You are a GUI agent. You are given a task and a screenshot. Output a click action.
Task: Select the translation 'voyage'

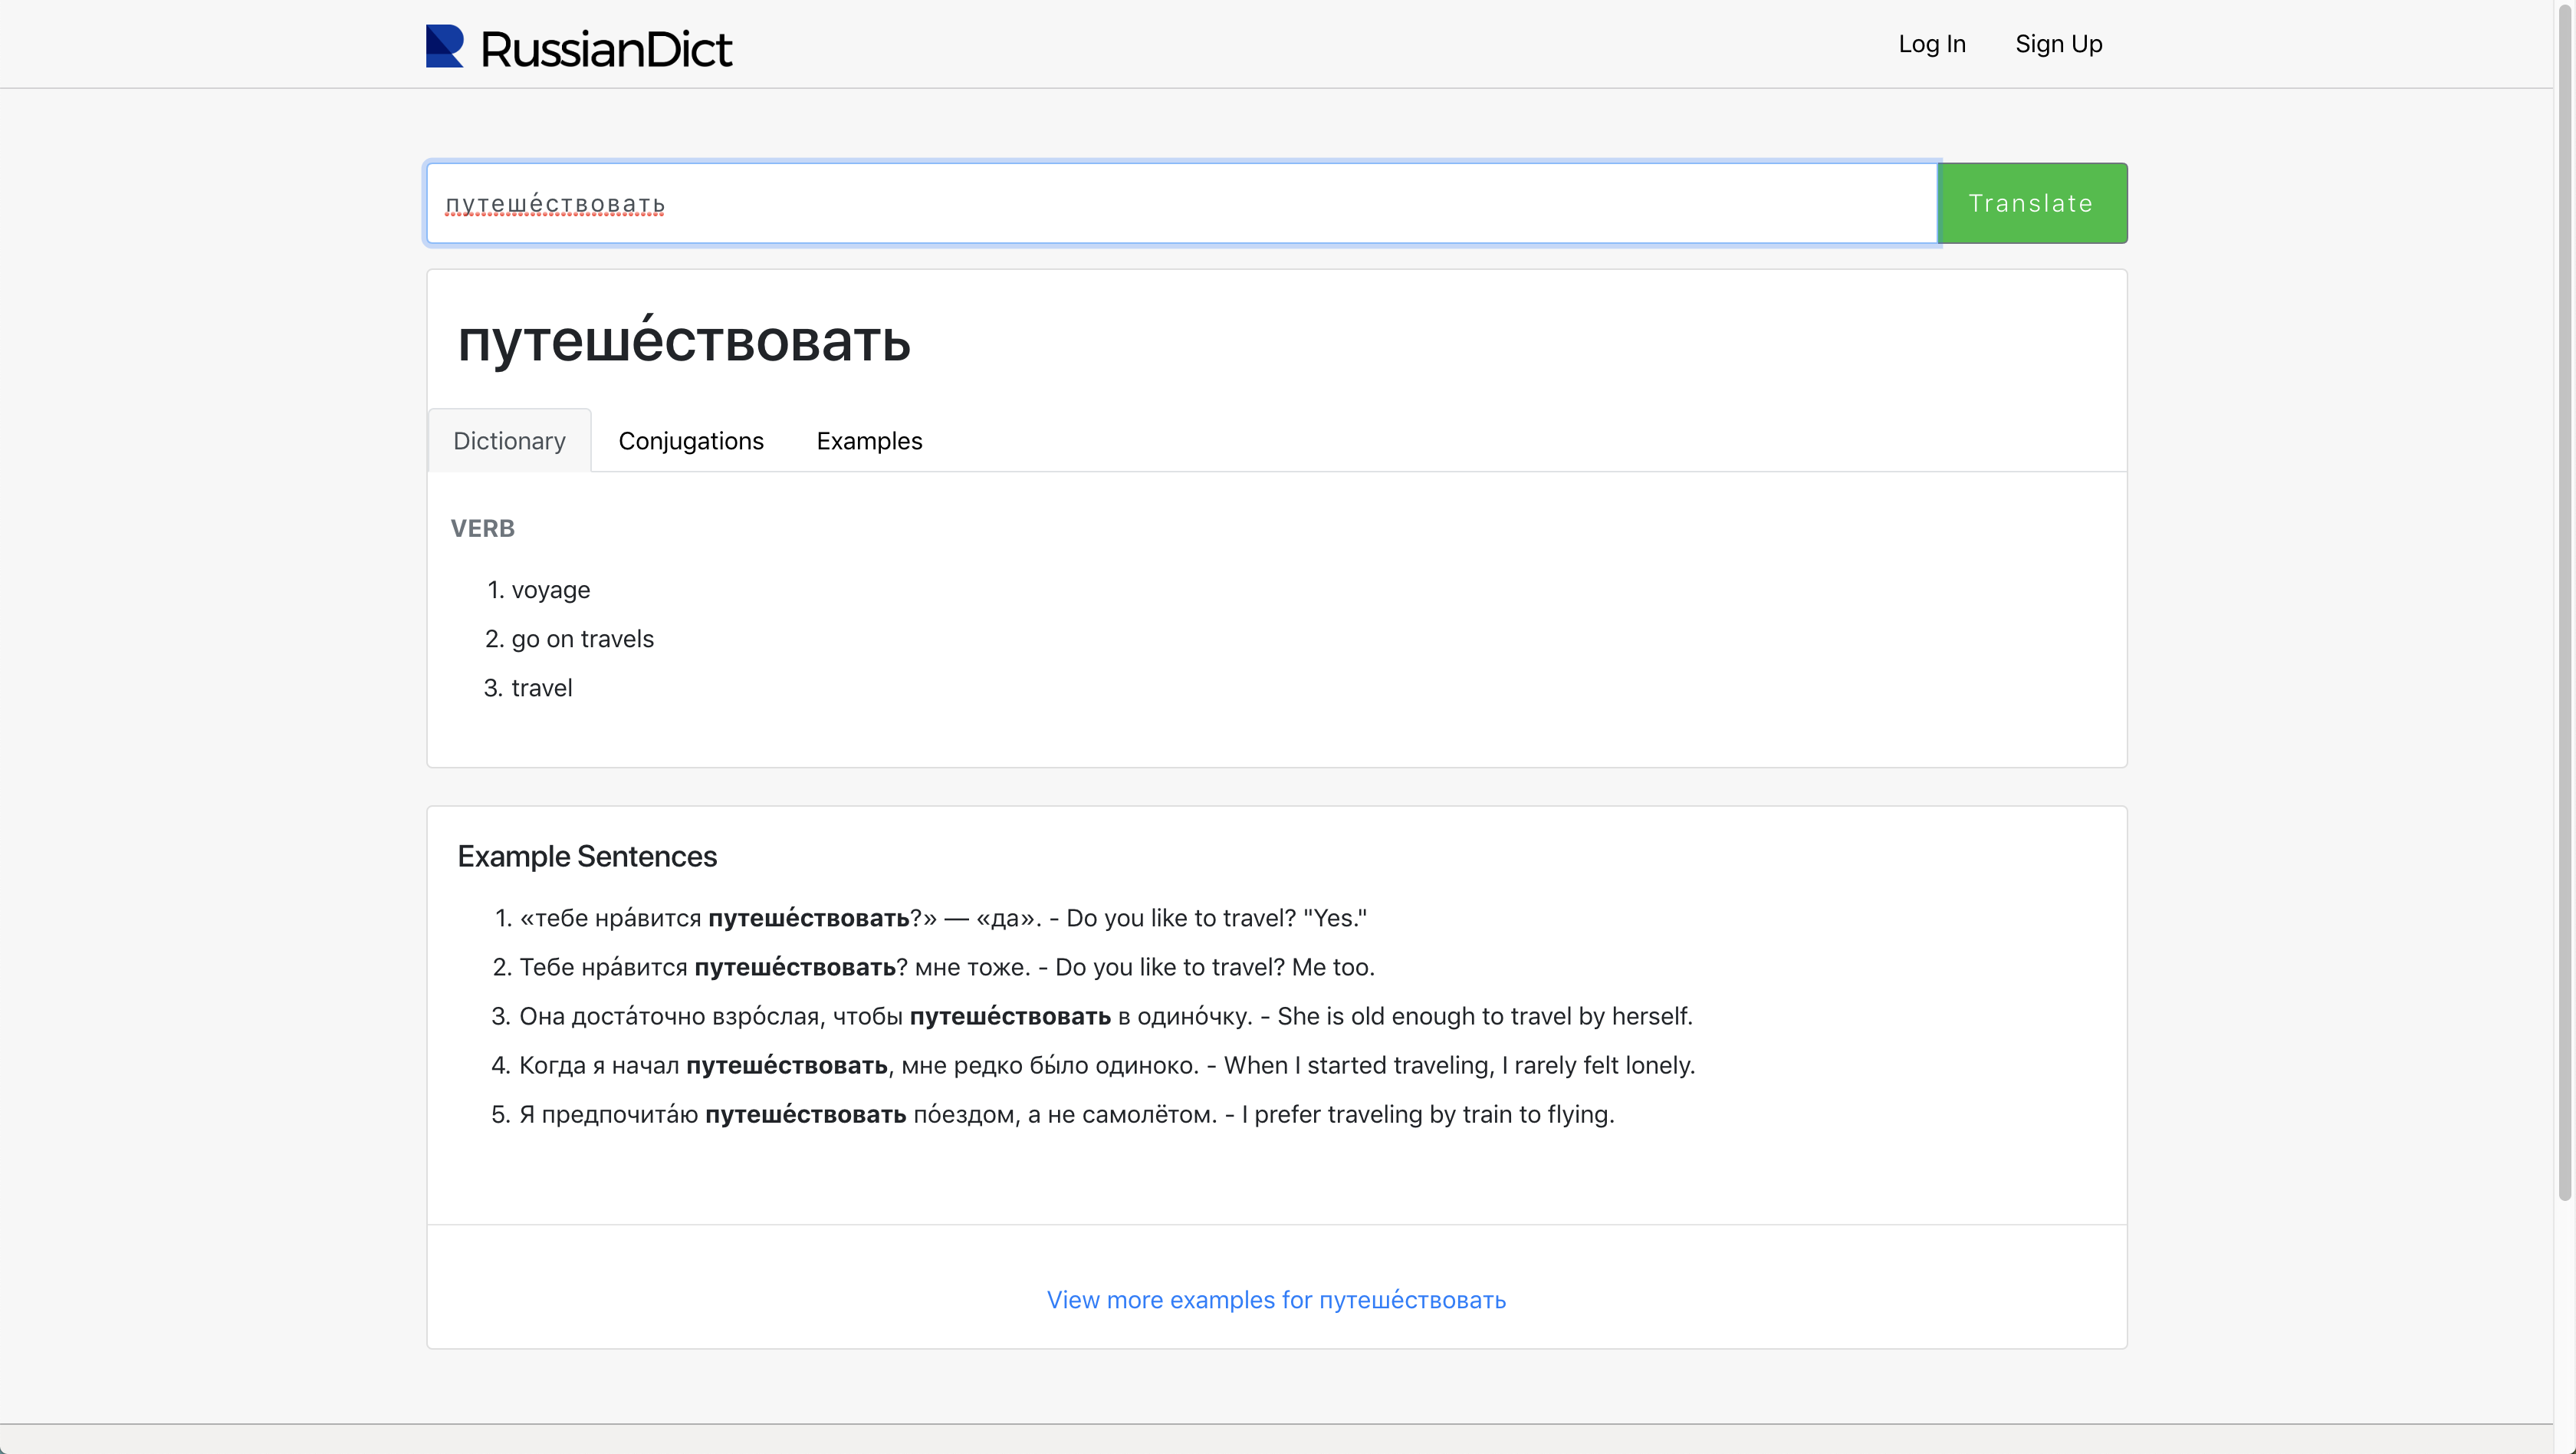point(550,589)
